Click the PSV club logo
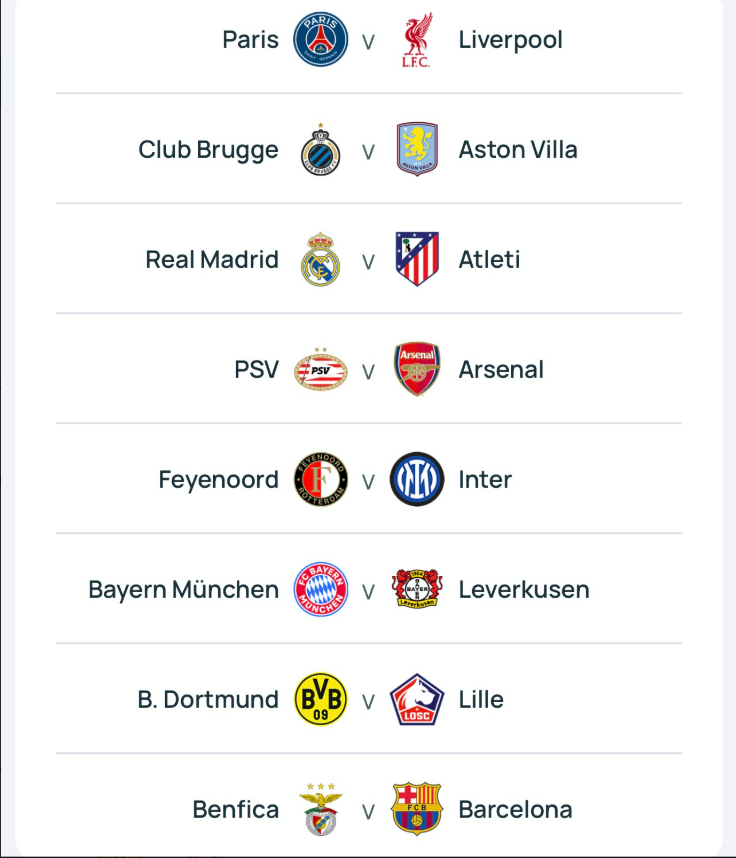736x858 pixels. point(320,370)
